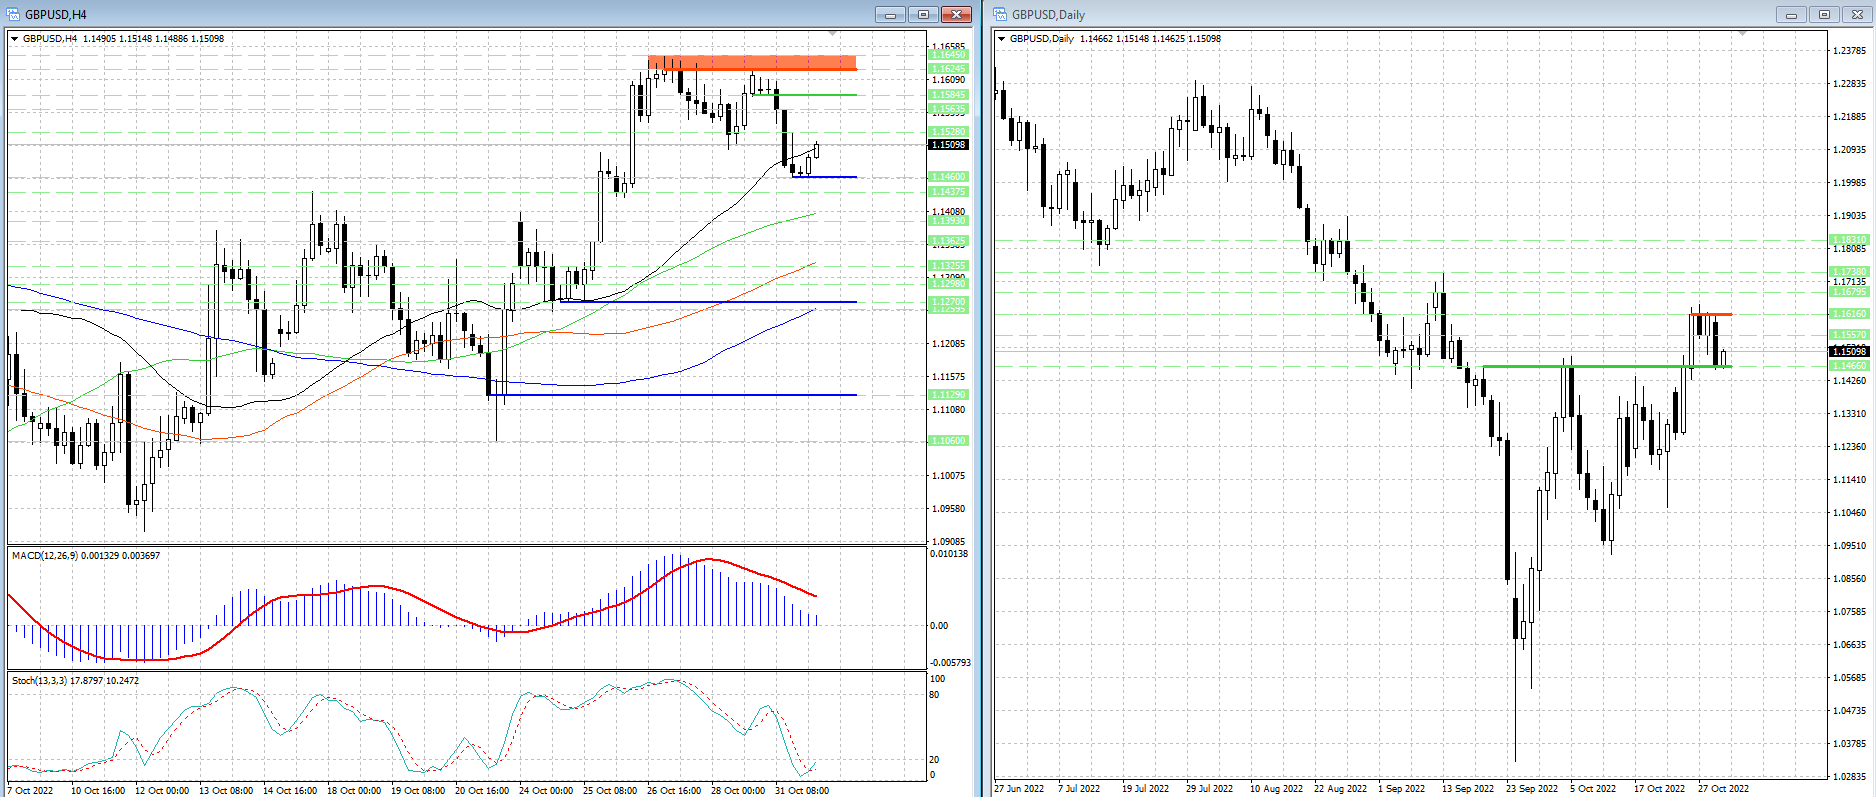Viewport: 1876px width, 797px height.
Task: Click the GBPUSD,Daily window chart icon
Action: pyautogui.click(x=1000, y=14)
